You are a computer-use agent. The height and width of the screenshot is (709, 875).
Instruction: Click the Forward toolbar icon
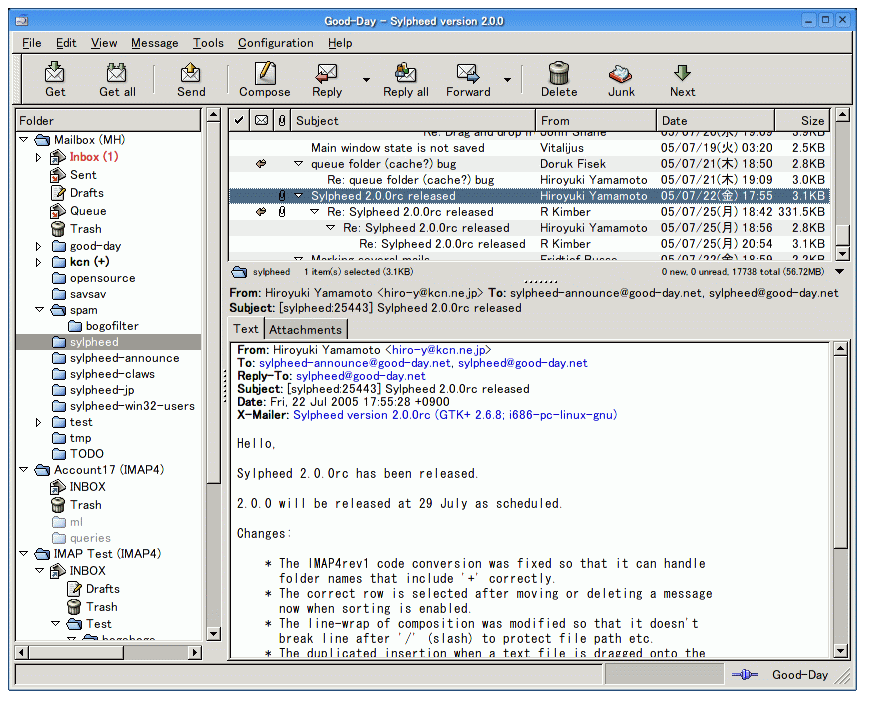(468, 73)
